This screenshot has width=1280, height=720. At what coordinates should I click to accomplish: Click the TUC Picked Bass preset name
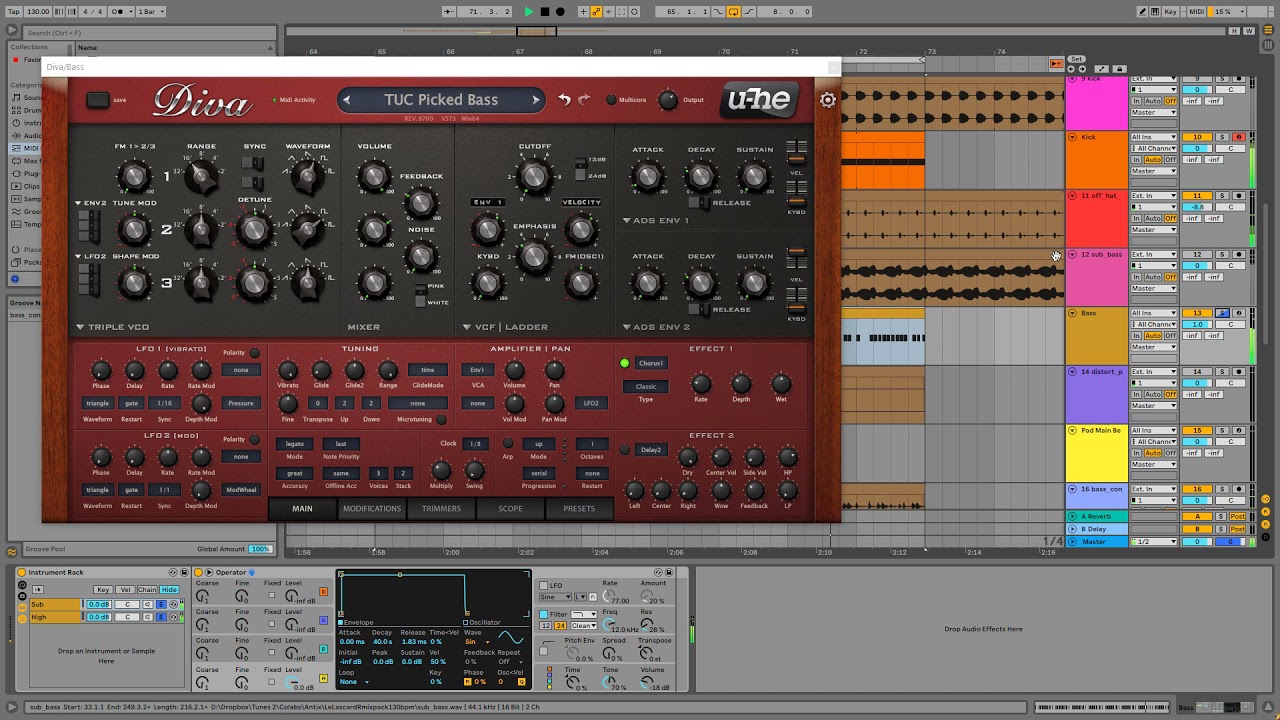pos(441,100)
